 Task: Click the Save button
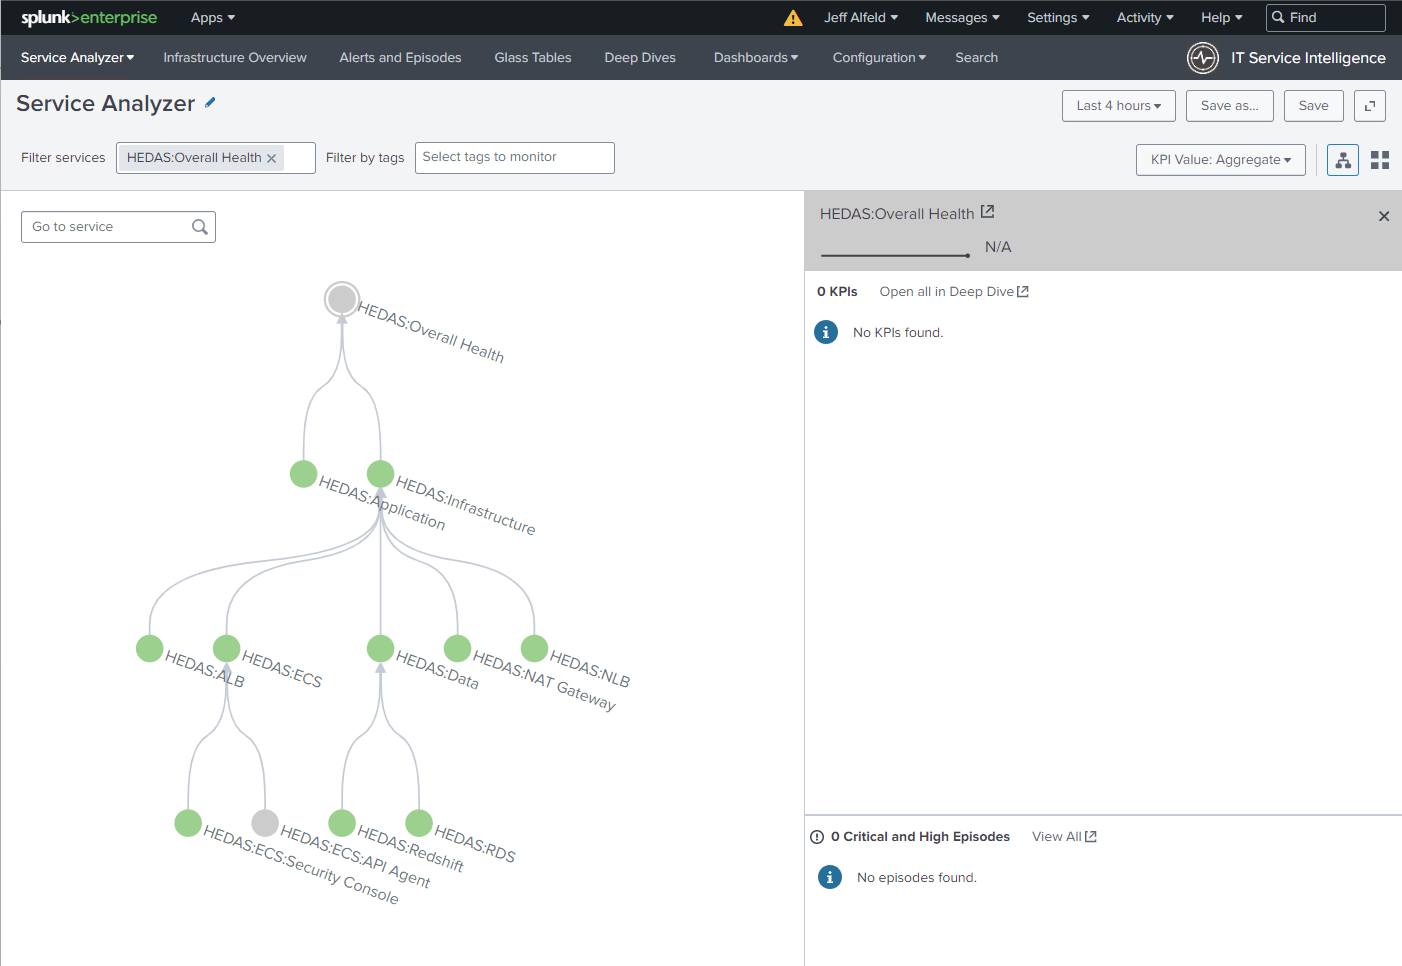[1314, 106]
